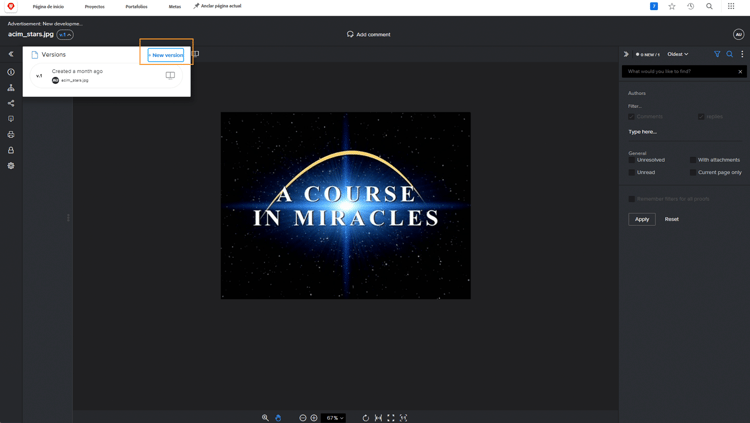Screen dimensions: 750x423
Task: Open the print icon in sidebar
Action: (x=11, y=134)
